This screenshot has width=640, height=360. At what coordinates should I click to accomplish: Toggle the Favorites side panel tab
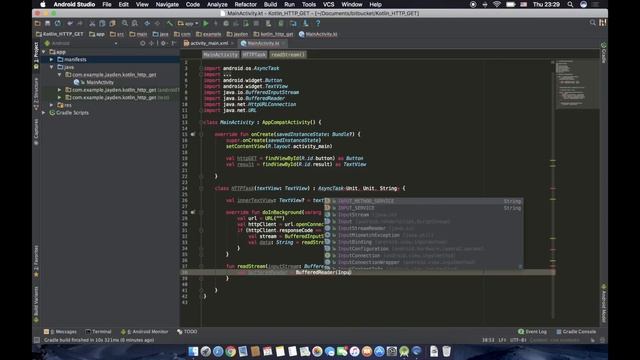click(36, 261)
